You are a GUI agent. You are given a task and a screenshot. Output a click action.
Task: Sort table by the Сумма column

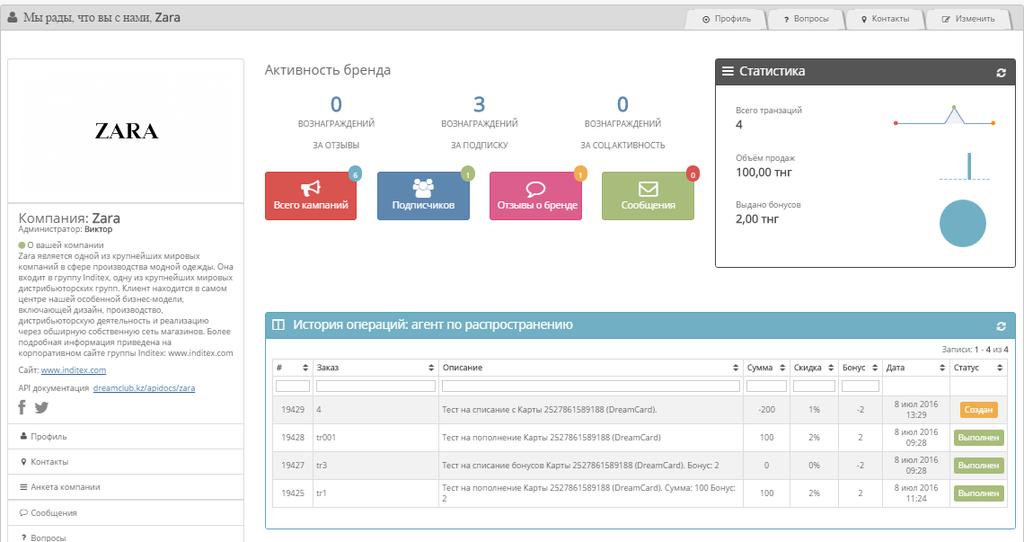click(766, 368)
